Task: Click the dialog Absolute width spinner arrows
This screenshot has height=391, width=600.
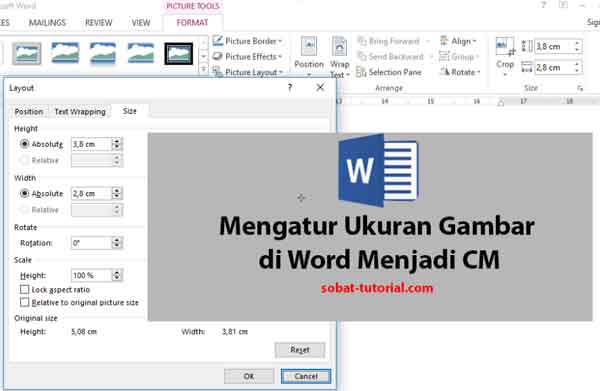Action: 117,194
